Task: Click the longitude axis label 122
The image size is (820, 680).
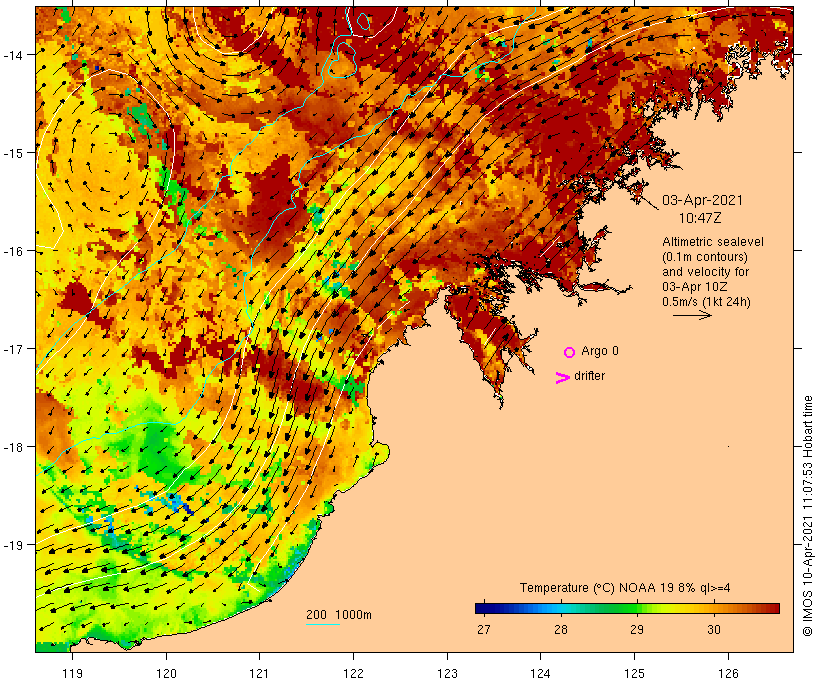Action: pos(354,673)
